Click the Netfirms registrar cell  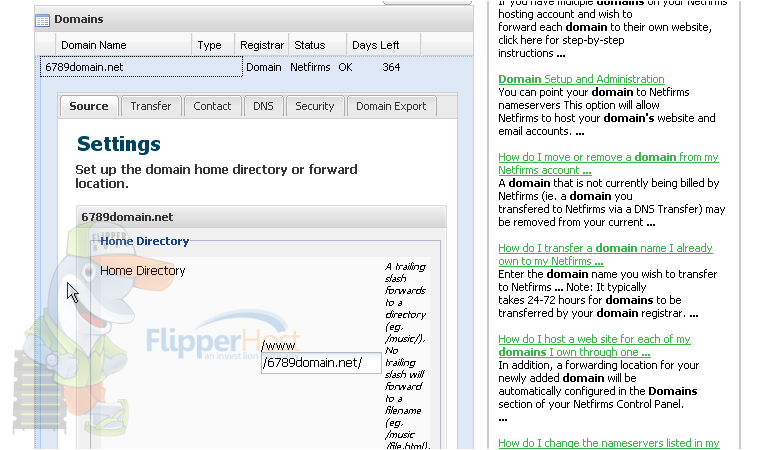(310, 67)
